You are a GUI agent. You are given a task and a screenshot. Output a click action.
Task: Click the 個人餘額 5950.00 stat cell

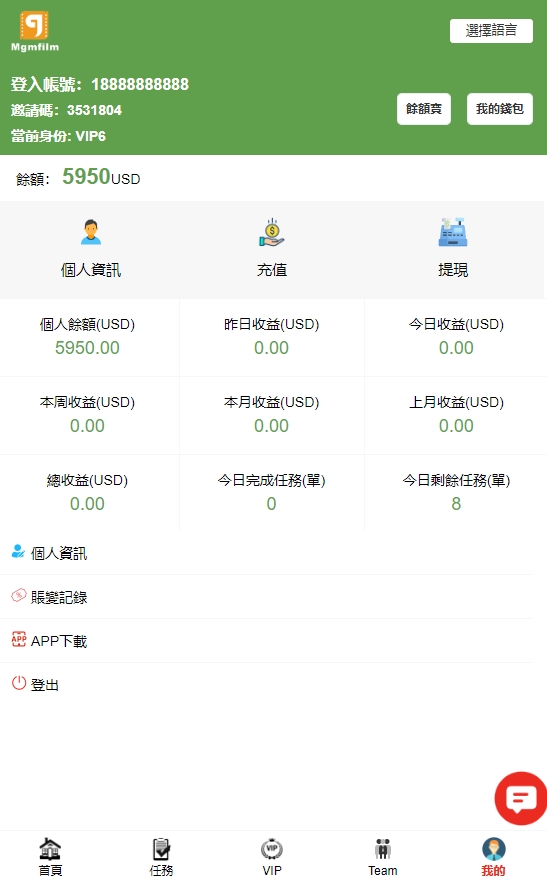pos(88,337)
